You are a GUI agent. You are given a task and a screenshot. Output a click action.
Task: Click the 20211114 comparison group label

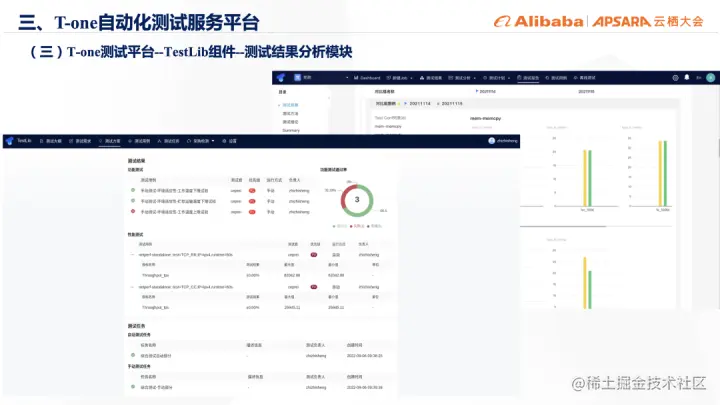click(x=420, y=104)
